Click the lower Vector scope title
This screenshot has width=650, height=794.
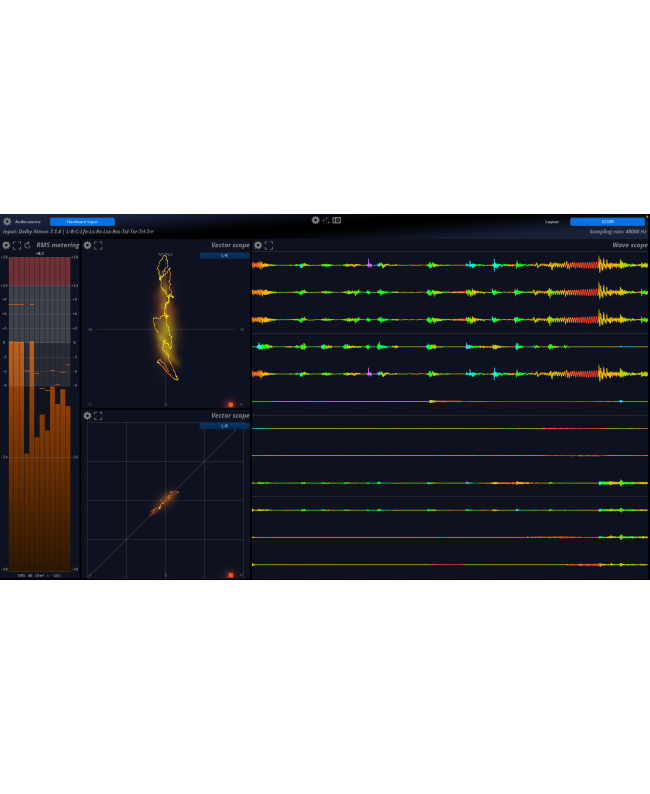(x=230, y=416)
